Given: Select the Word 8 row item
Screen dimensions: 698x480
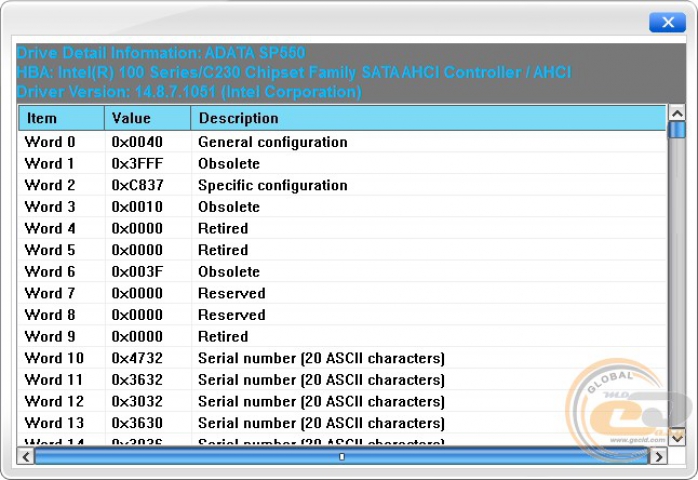Looking at the screenshot, I should coord(50,315).
